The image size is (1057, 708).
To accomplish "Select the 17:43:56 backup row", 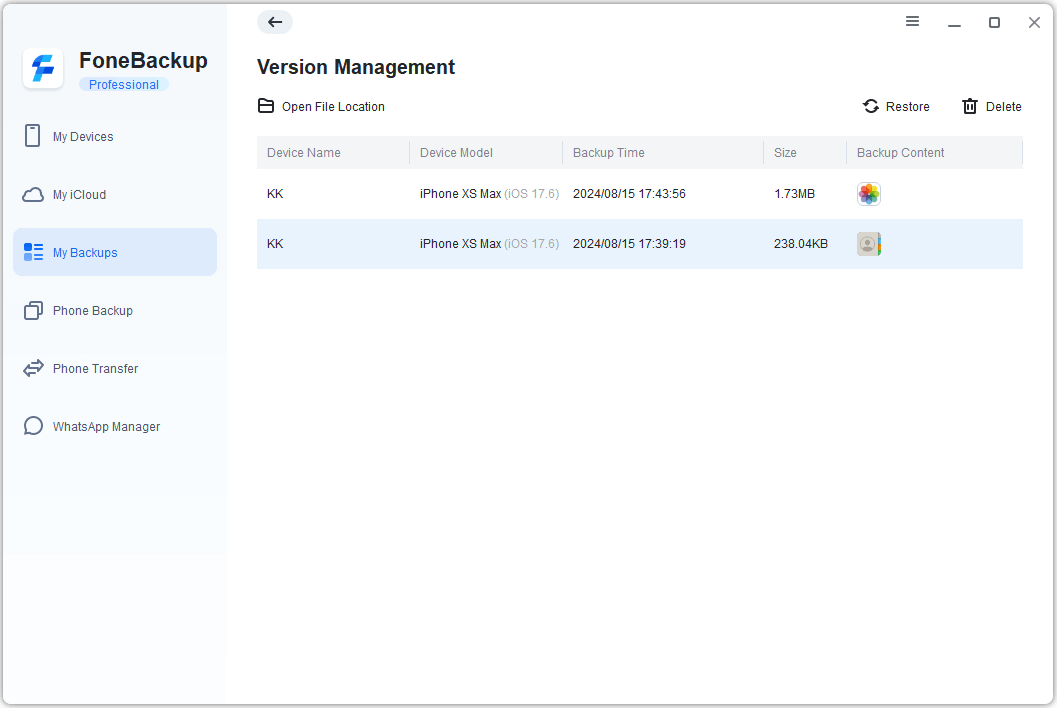I will click(x=629, y=194).
